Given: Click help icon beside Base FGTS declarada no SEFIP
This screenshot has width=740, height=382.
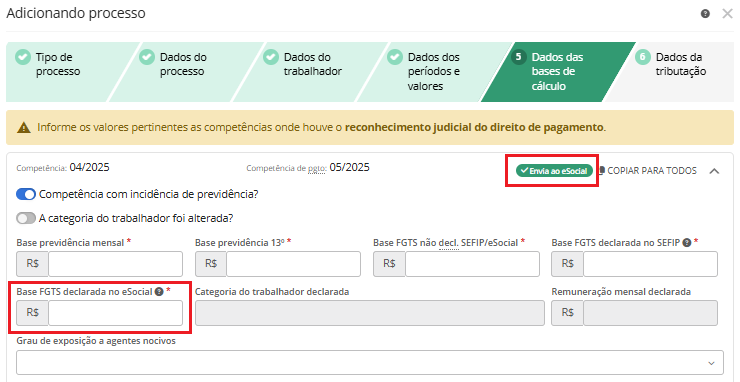Looking at the screenshot, I should tap(687, 243).
